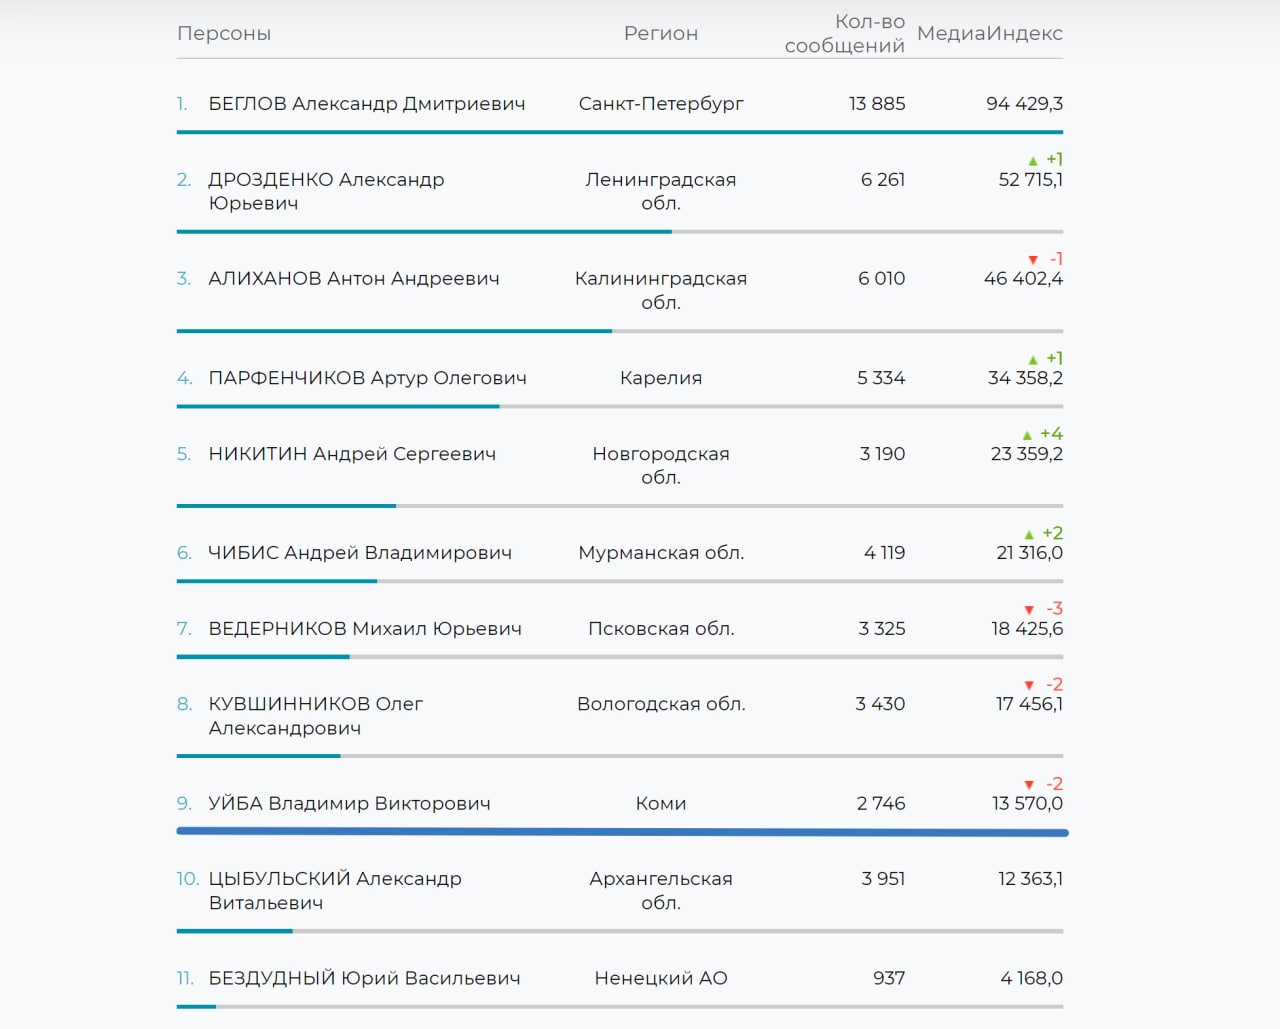Click Беглов's full-width teal progress bar
This screenshot has height=1029, width=1280.
620,132
